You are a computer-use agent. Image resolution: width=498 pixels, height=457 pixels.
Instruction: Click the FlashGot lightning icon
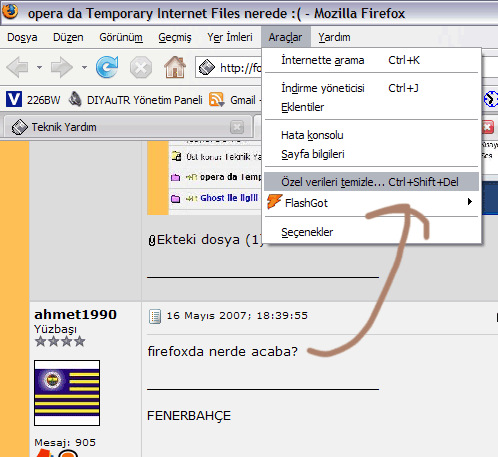(274, 202)
